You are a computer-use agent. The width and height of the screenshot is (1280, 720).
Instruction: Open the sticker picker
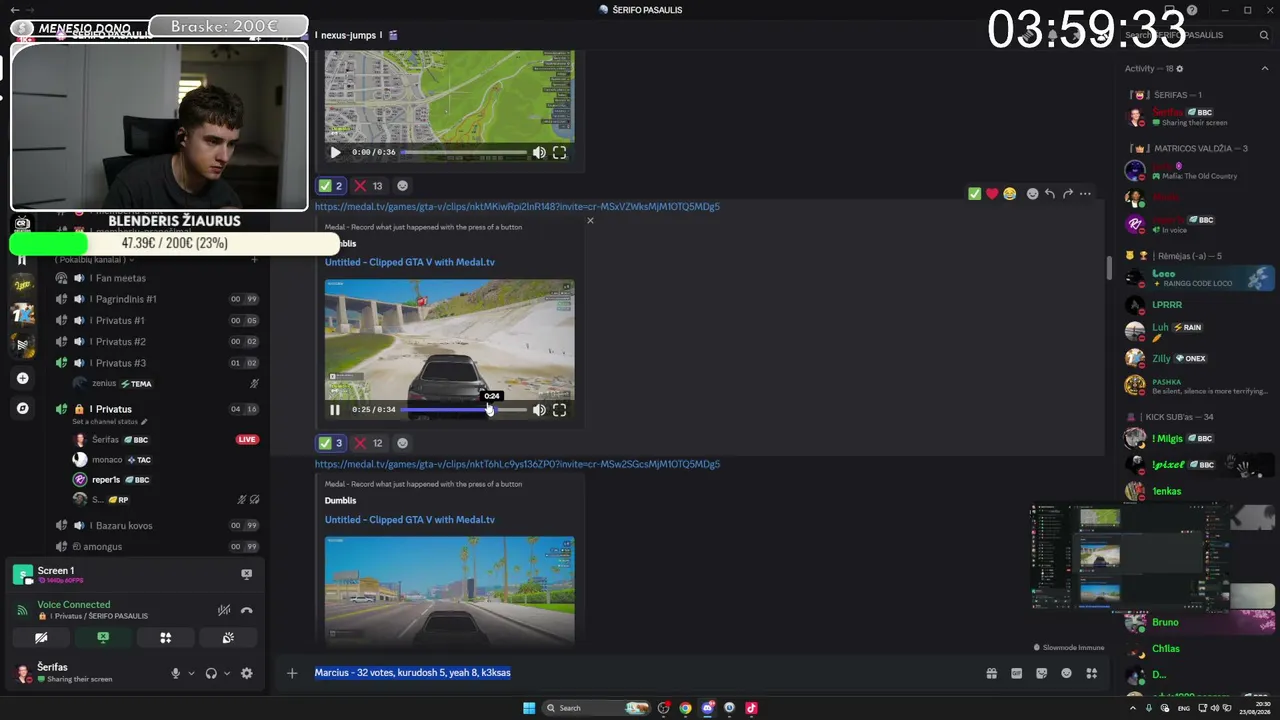tap(1041, 673)
